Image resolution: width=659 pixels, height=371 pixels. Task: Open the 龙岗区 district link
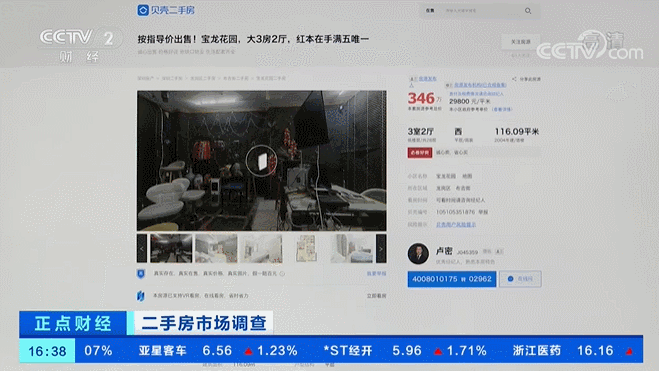click(443, 188)
